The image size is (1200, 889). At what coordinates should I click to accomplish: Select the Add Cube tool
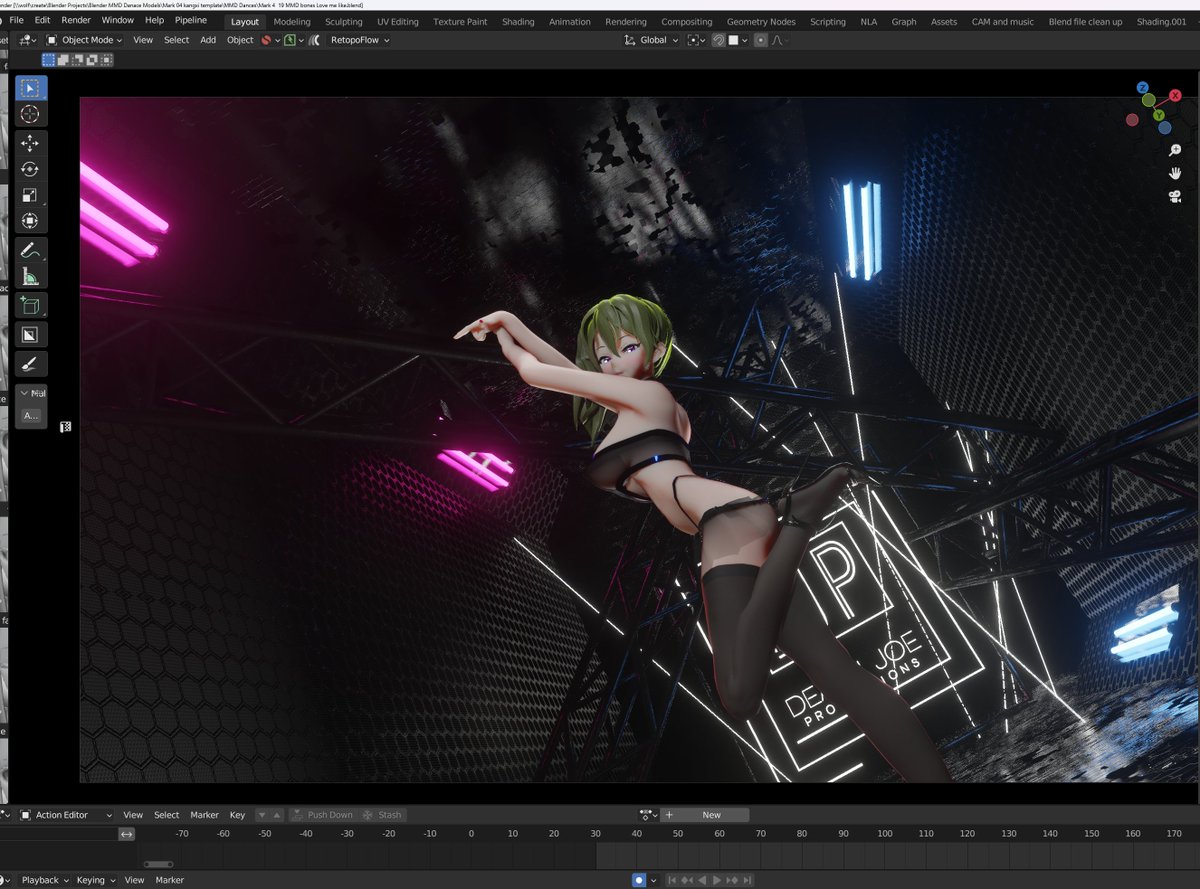pos(30,305)
